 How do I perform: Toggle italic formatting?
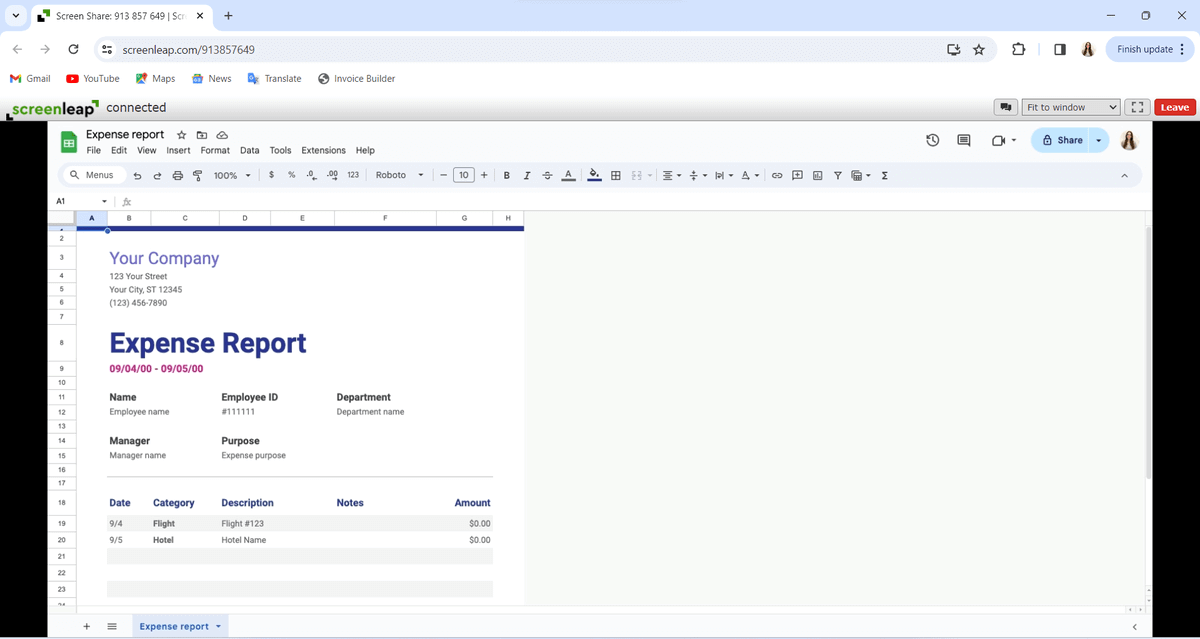[x=527, y=175]
